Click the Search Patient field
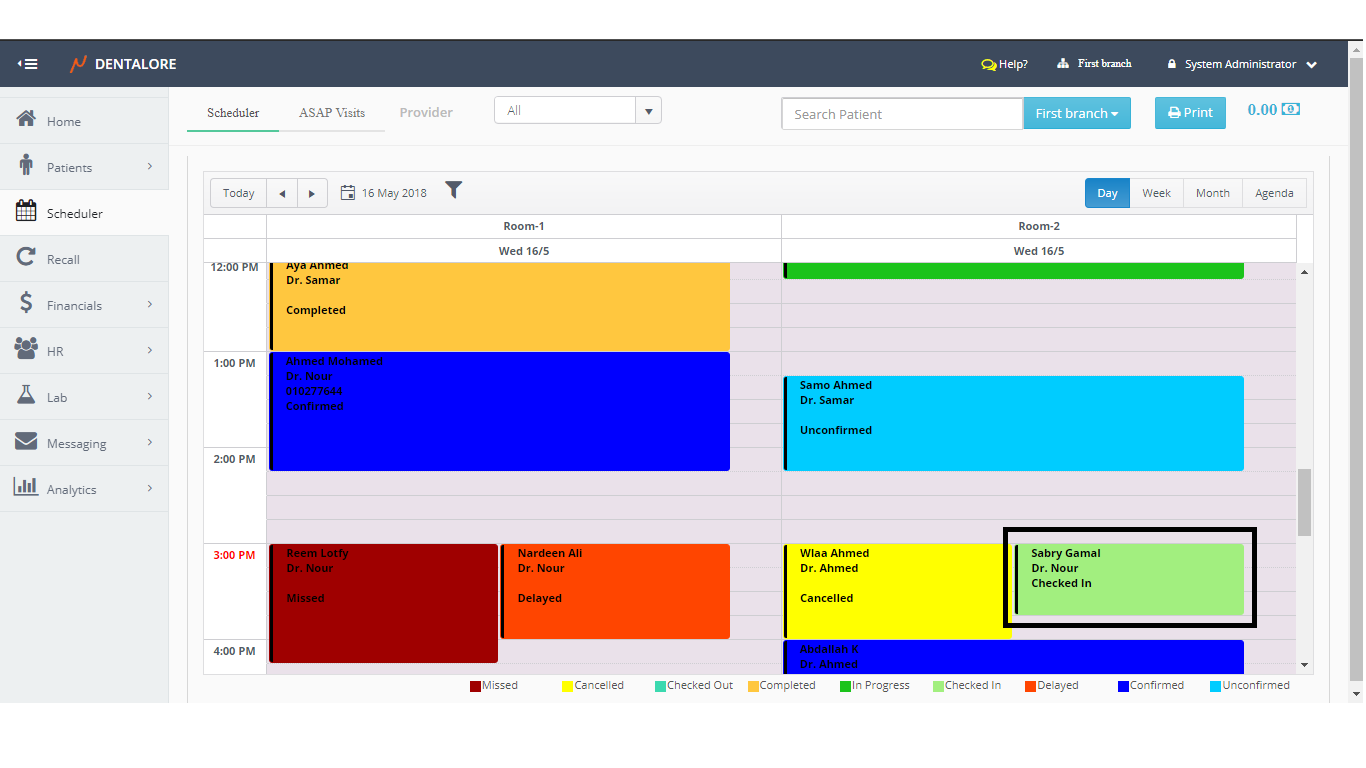 (901, 114)
